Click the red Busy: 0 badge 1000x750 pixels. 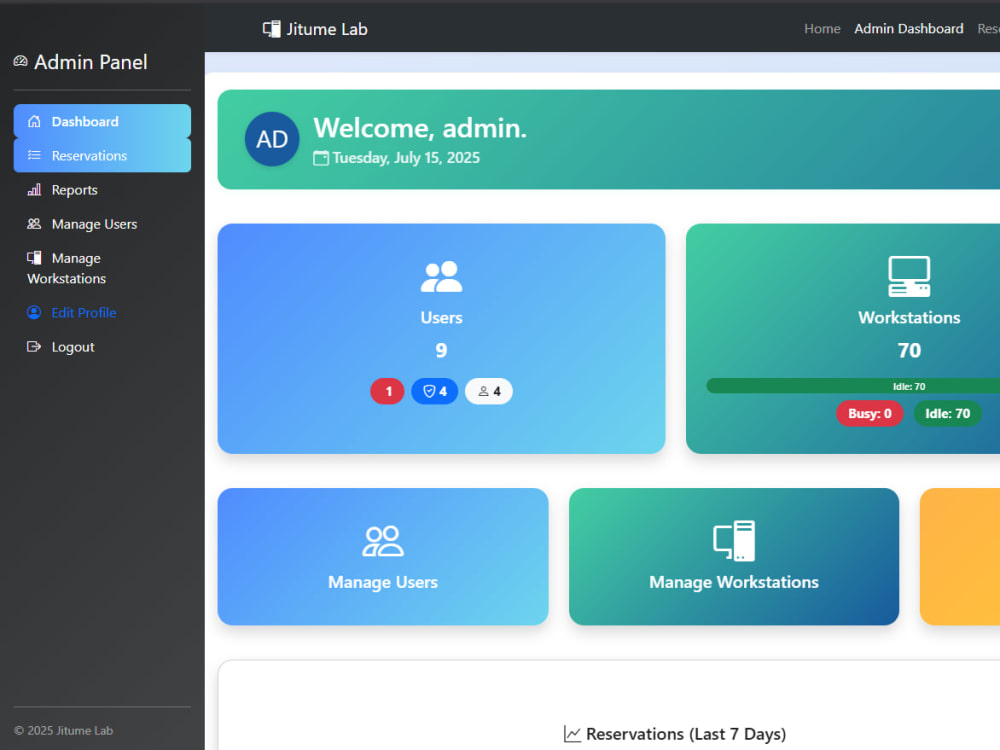point(869,414)
